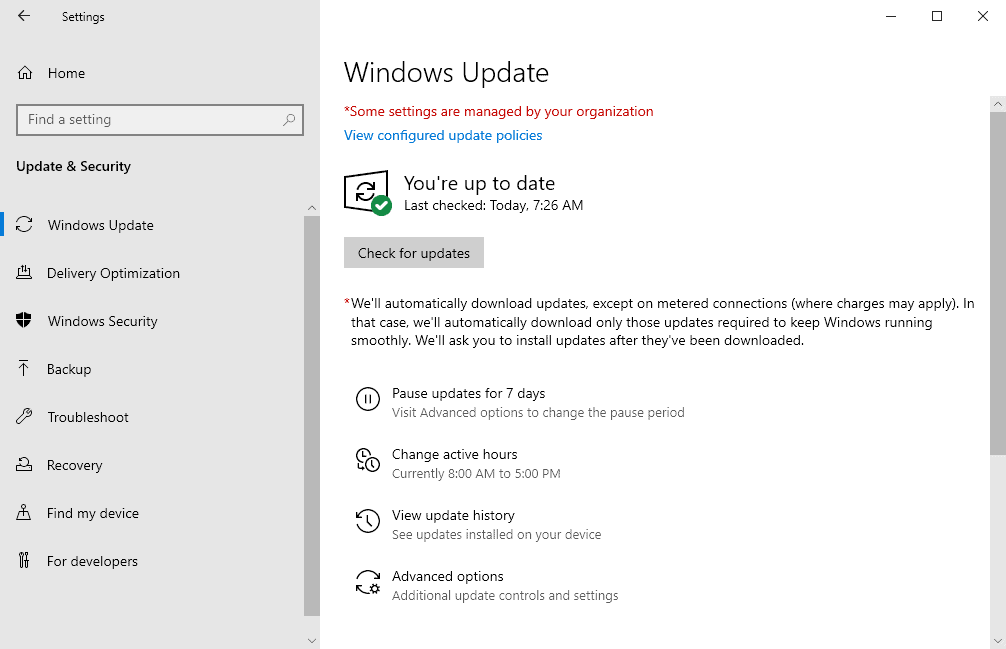Screen dimensions: 1006x649
Task: Open Advanced options via its gear icon
Action: click(x=368, y=582)
